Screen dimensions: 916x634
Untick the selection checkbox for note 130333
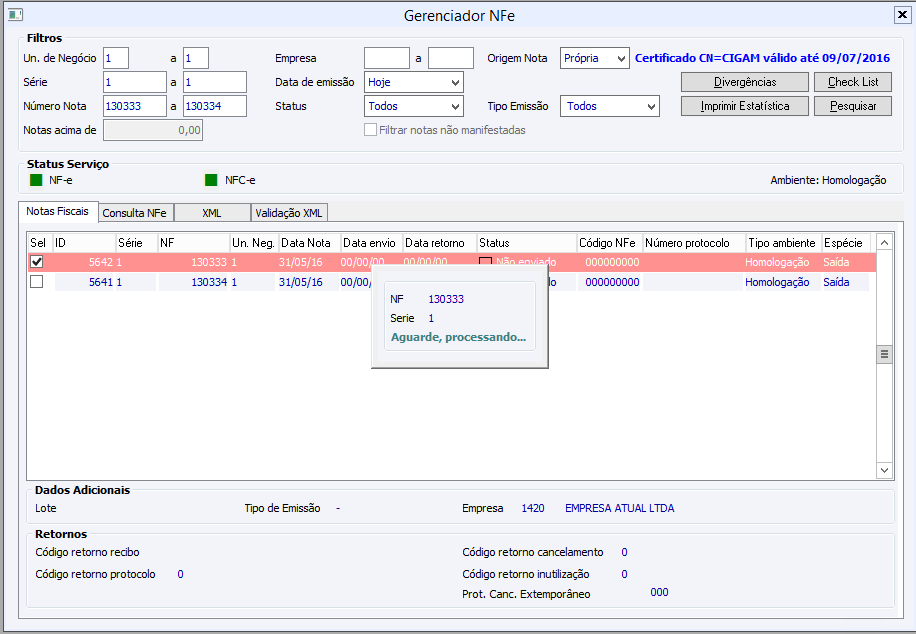click(37, 262)
